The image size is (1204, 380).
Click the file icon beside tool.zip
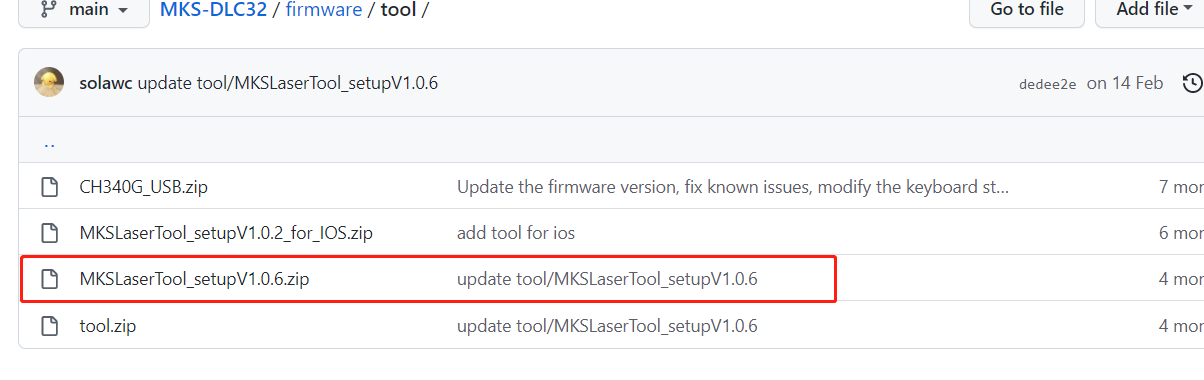49,326
